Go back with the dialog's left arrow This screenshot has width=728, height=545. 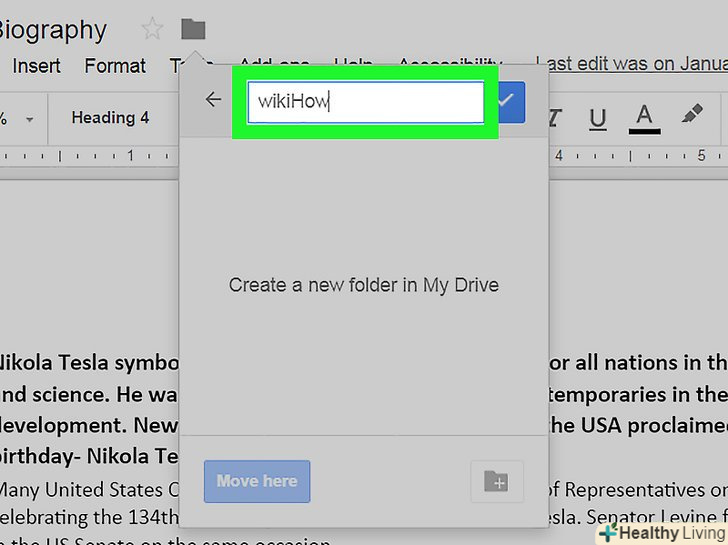click(x=213, y=99)
